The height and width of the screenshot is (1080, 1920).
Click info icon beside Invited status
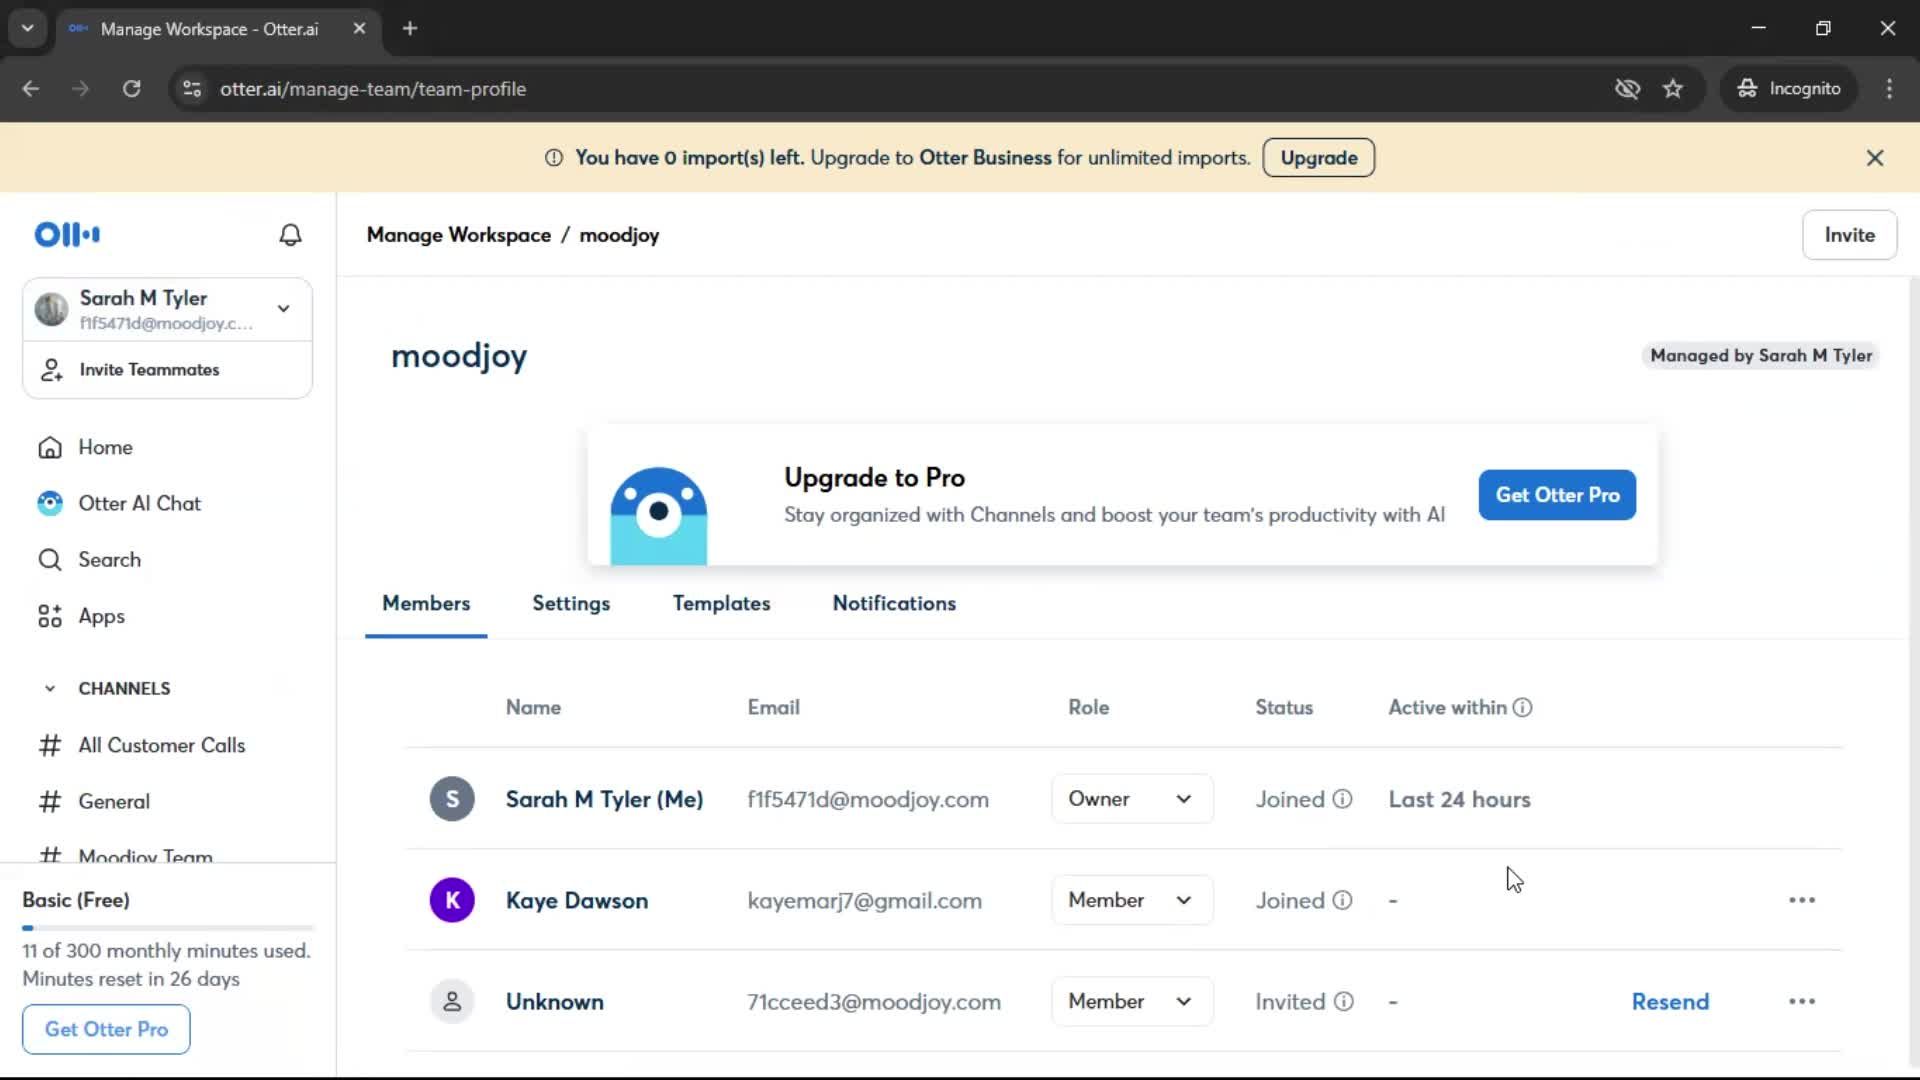pyautogui.click(x=1344, y=1001)
